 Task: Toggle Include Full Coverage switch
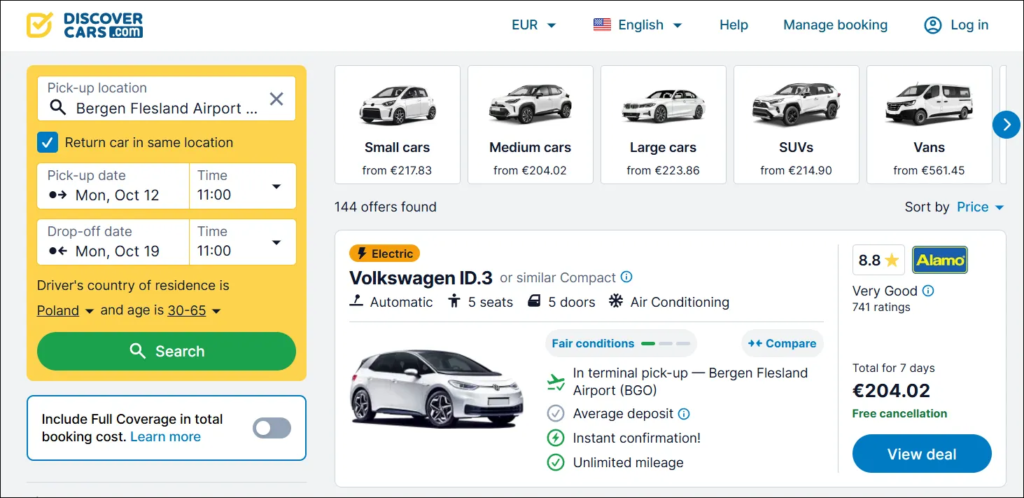pos(272,428)
